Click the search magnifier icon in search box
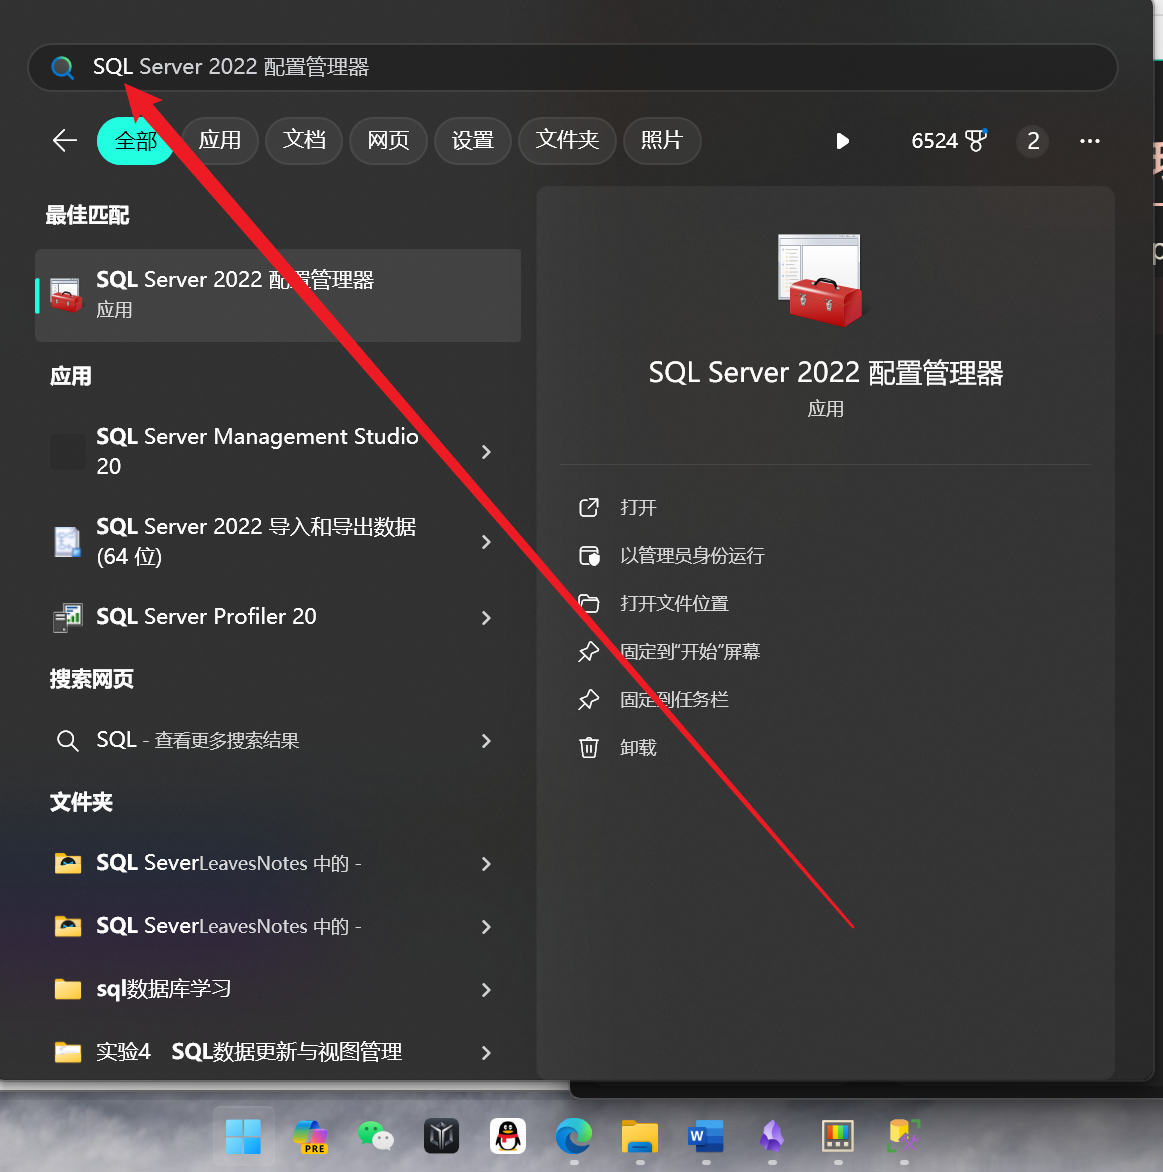Screen dimensions: 1163x1172 (63, 67)
